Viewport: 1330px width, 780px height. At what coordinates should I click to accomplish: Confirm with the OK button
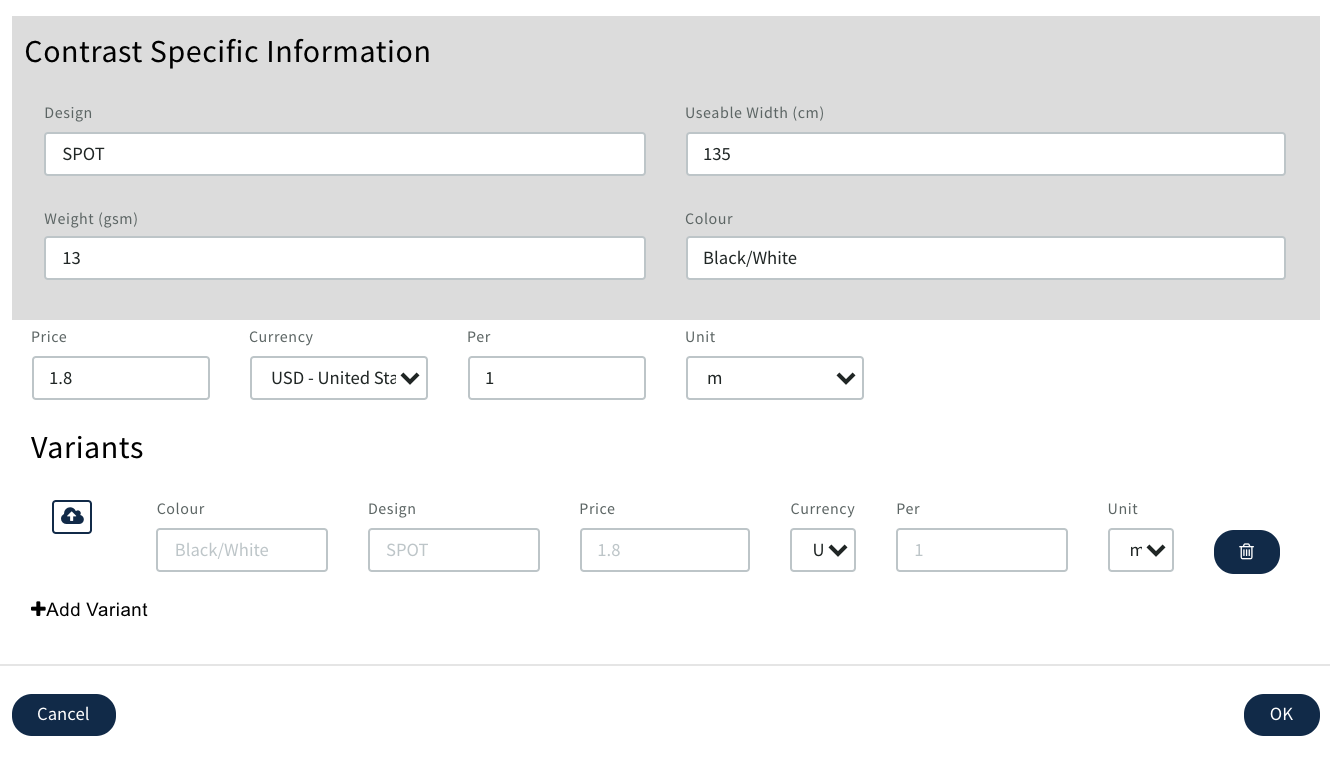[1281, 714]
